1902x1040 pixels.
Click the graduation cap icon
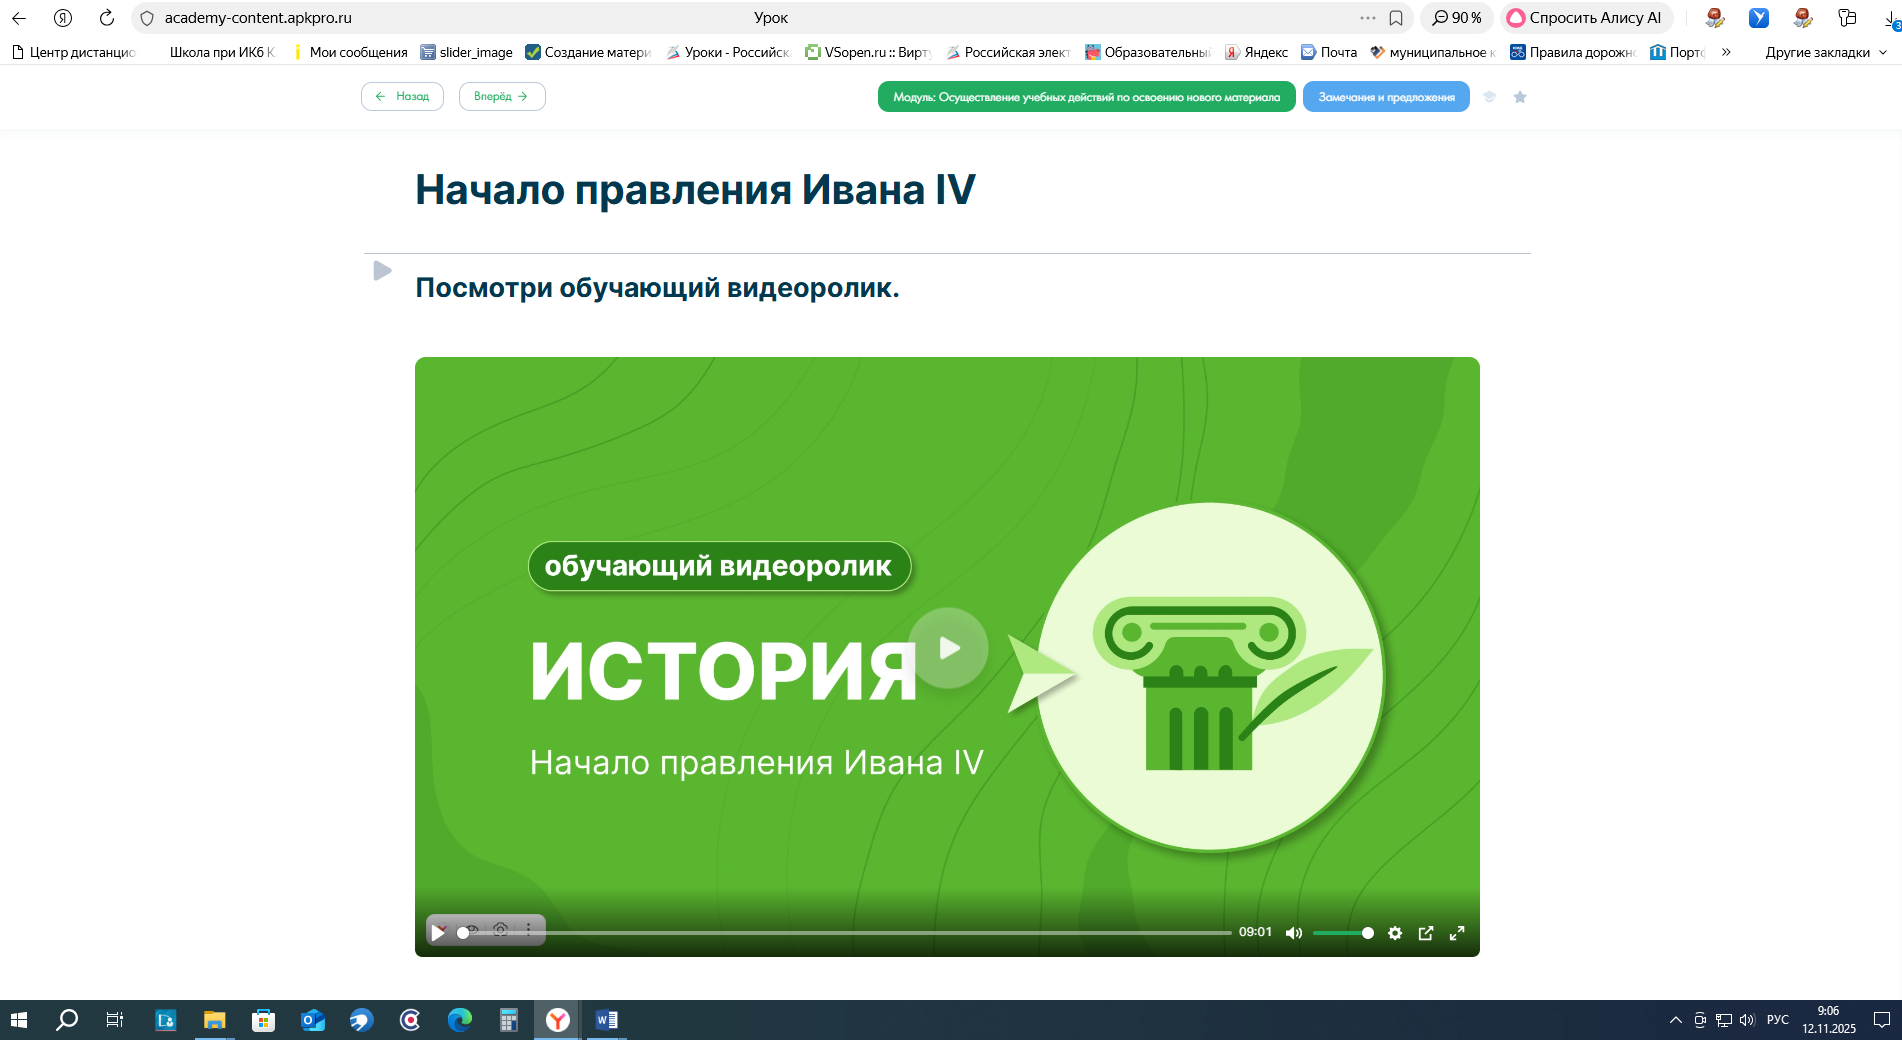coord(1489,97)
